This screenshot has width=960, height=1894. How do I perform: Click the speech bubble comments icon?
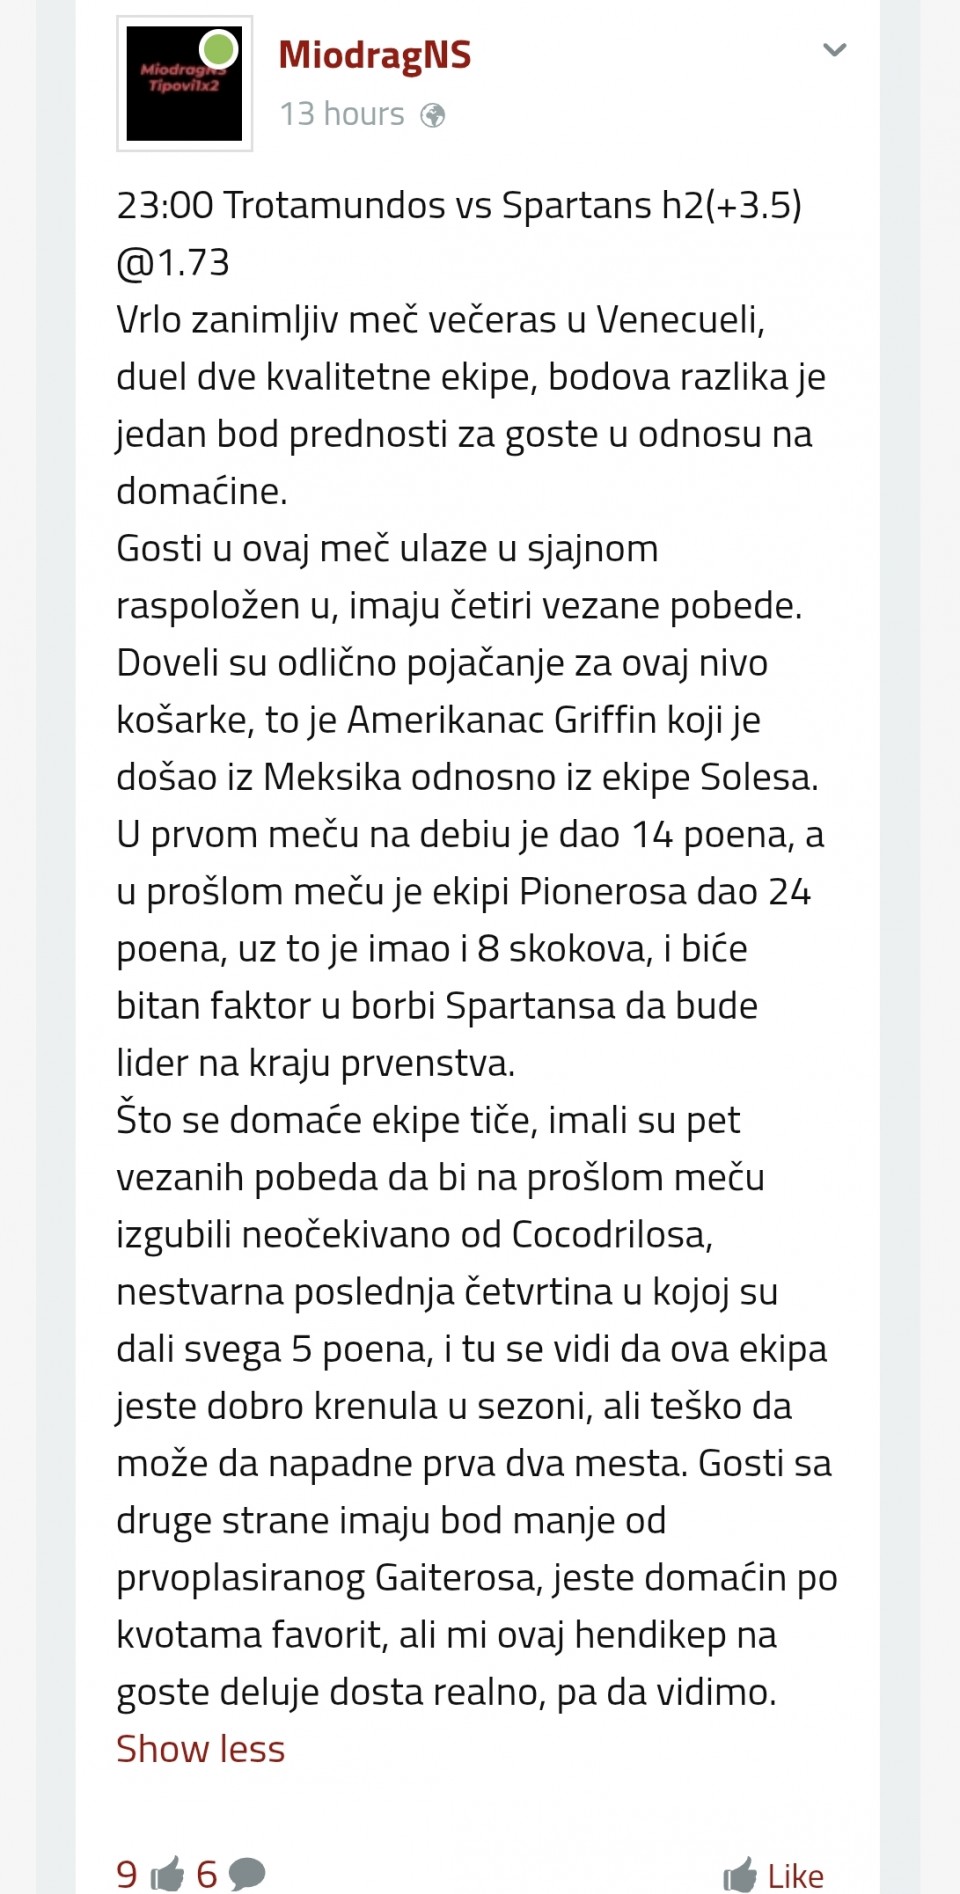click(247, 1873)
